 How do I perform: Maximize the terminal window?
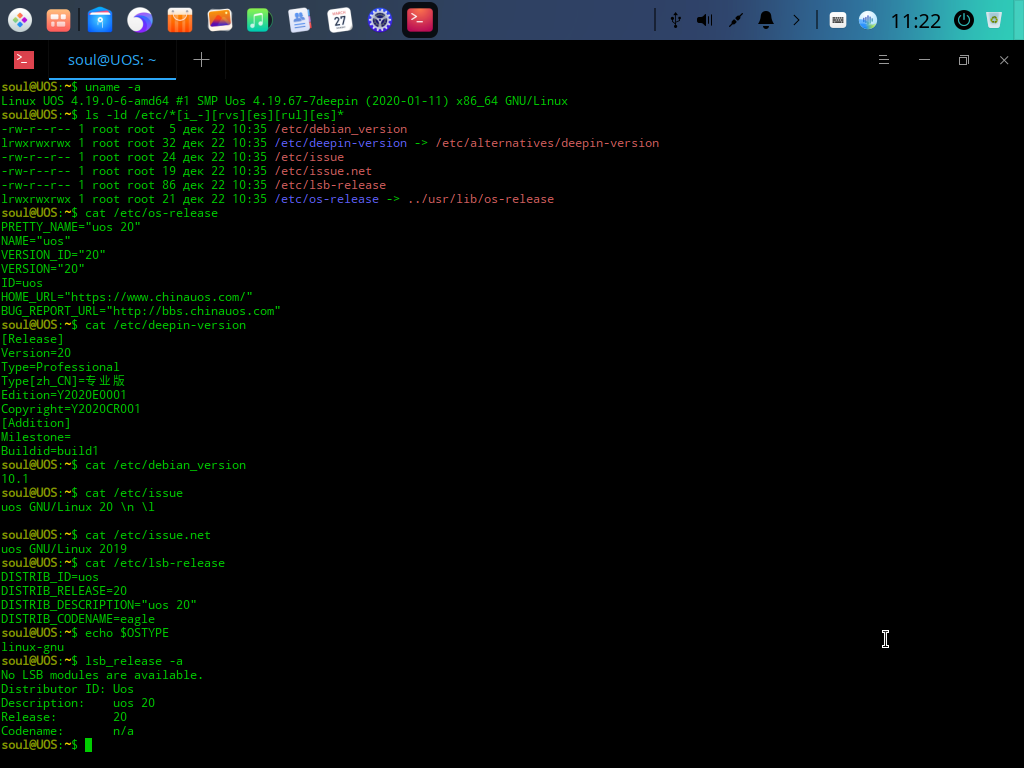coord(964,60)
